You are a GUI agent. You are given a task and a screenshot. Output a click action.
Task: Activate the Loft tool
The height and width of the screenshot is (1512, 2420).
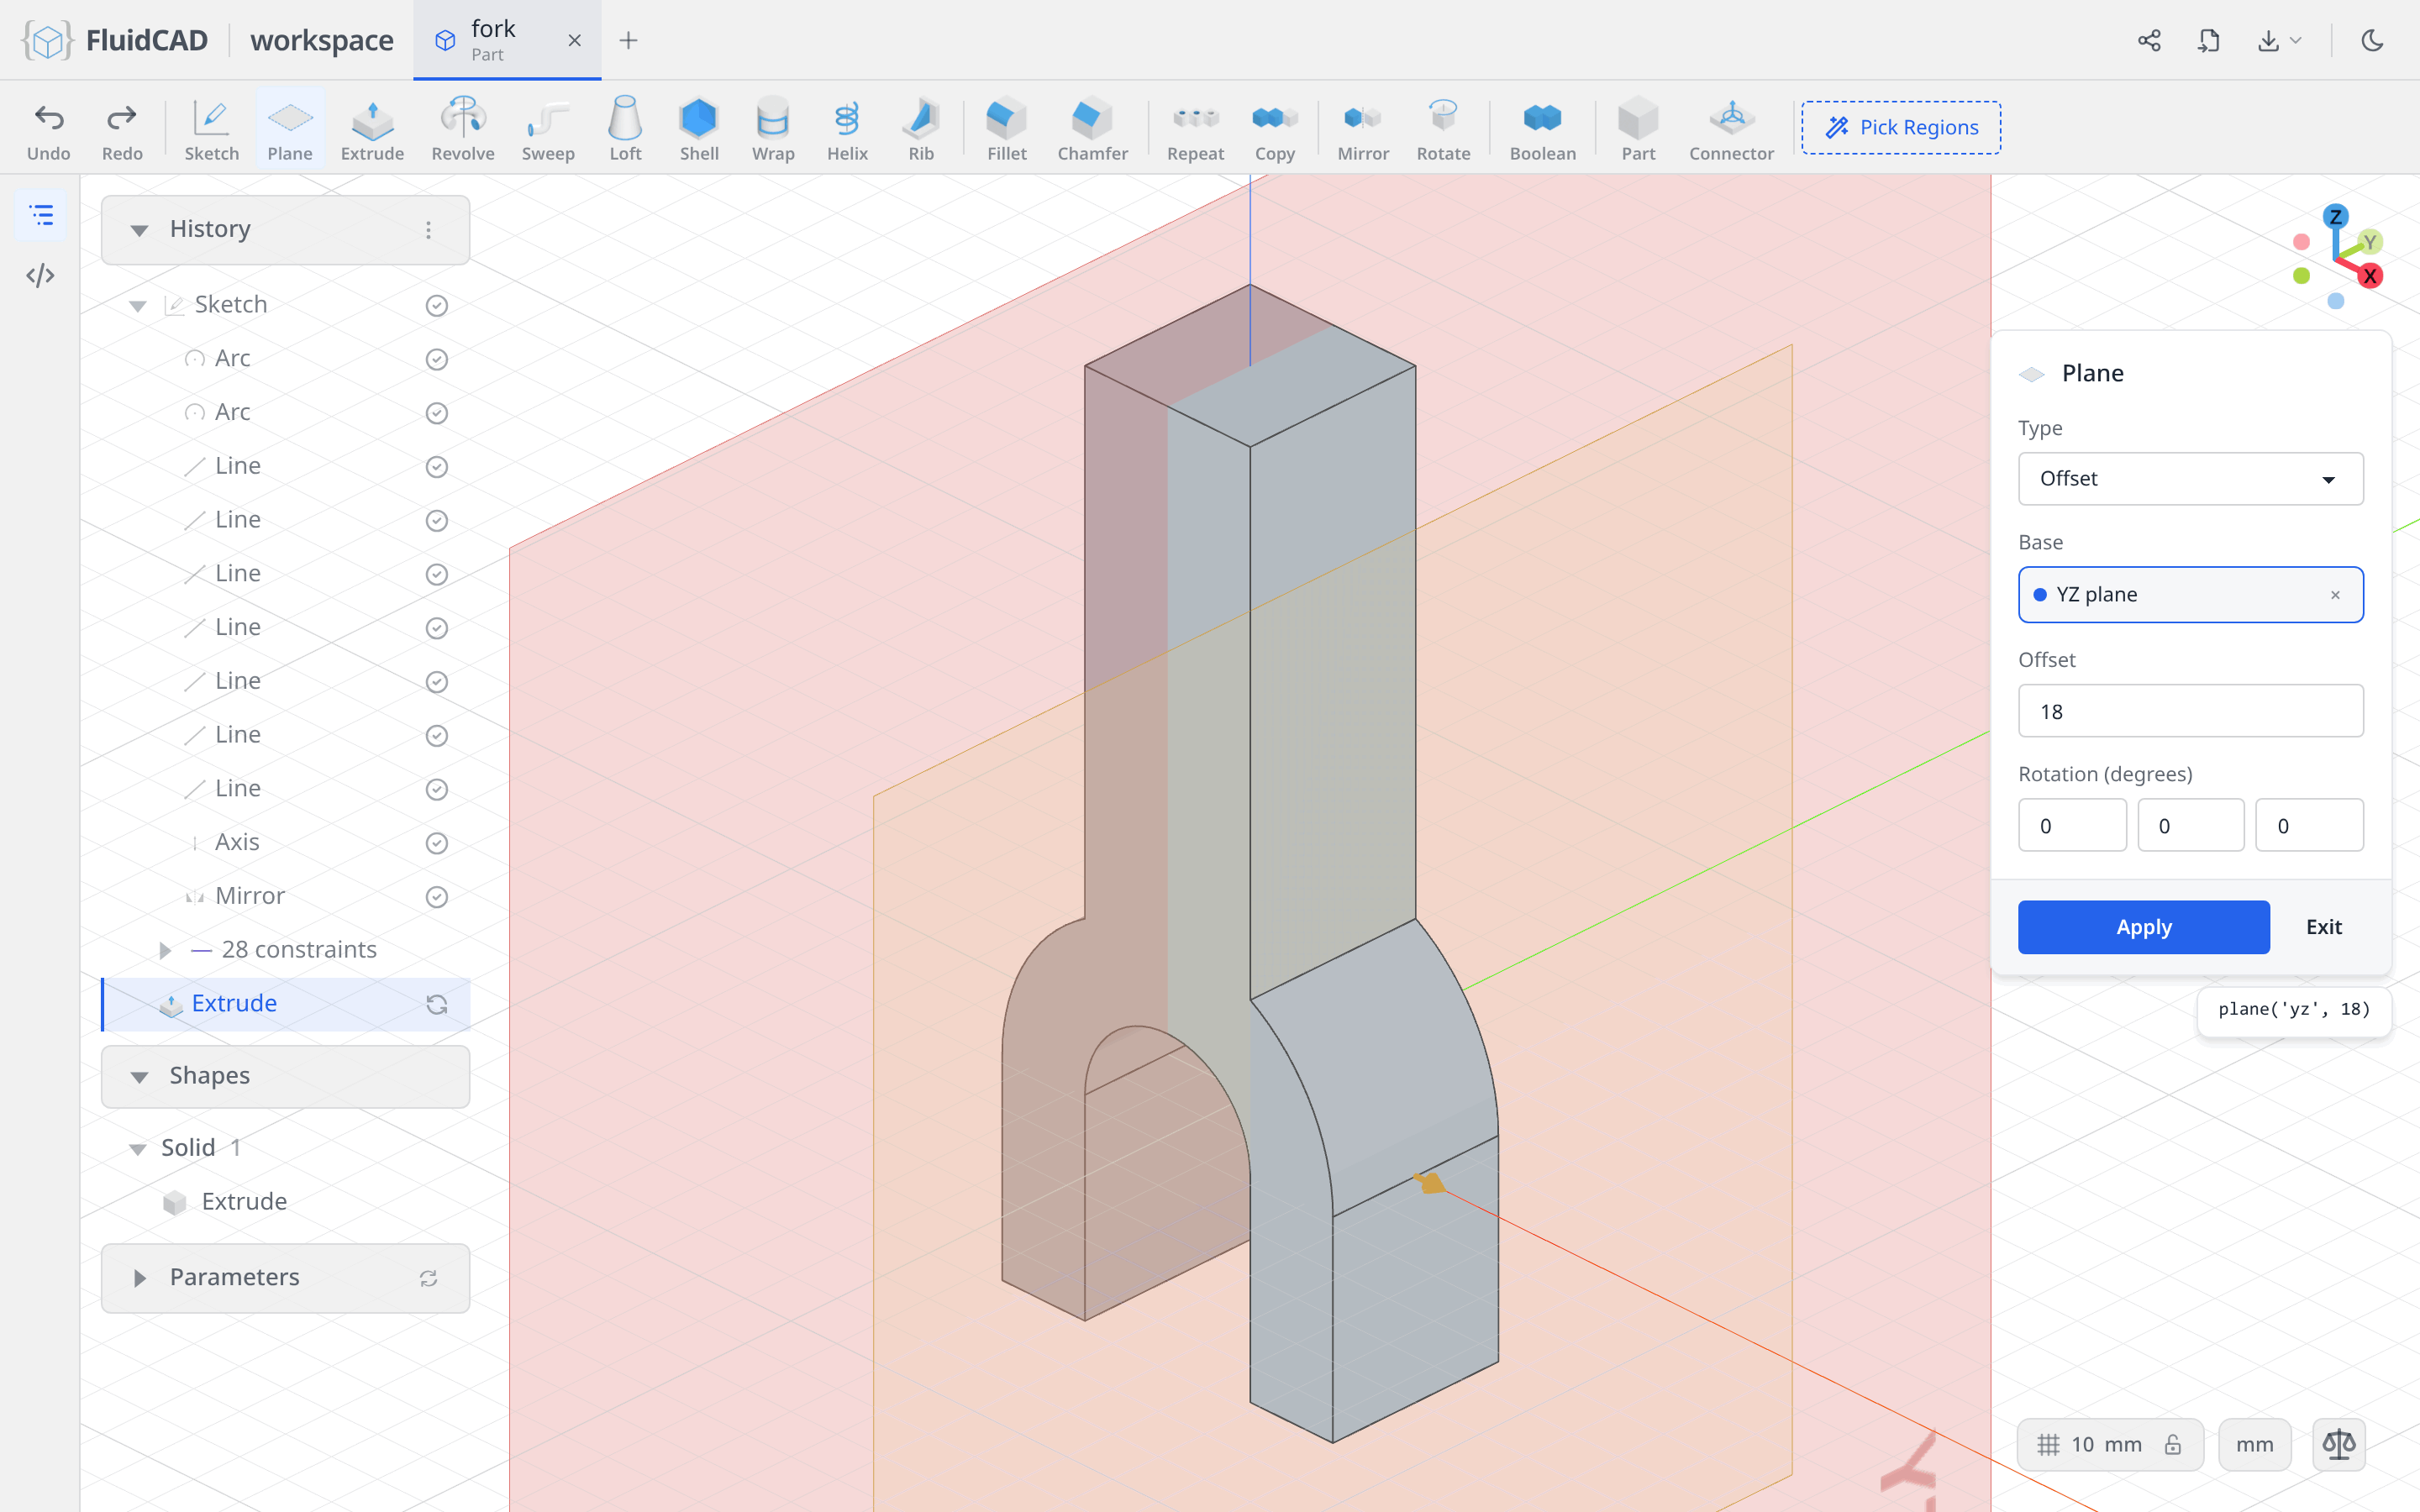tap(625, 129)
